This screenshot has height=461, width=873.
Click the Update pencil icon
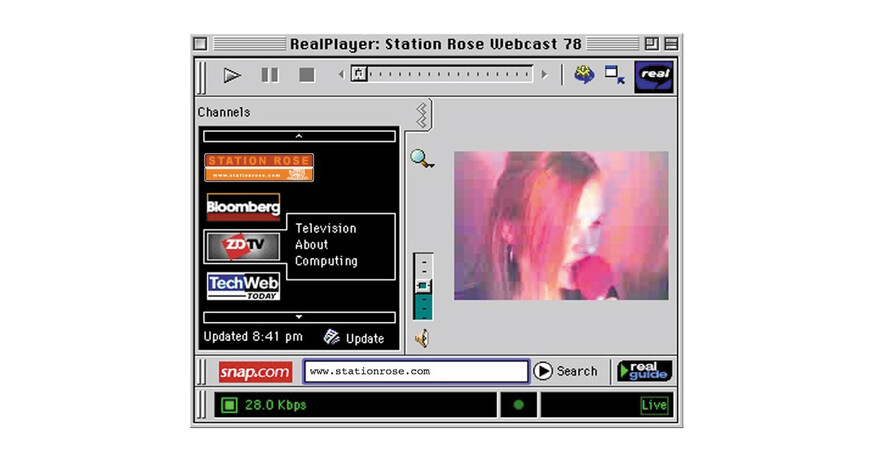pyautogui.click(x=332, y=337)
